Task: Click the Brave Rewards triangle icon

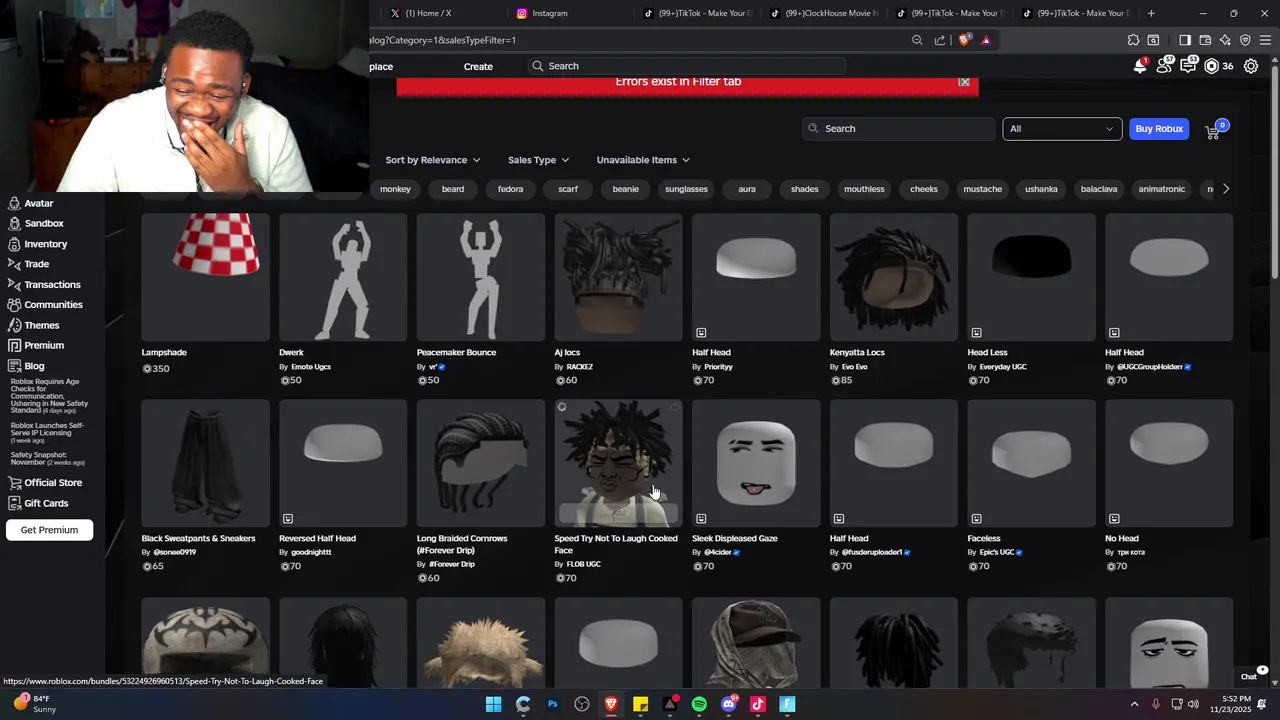Action: (x=986, y=40)
